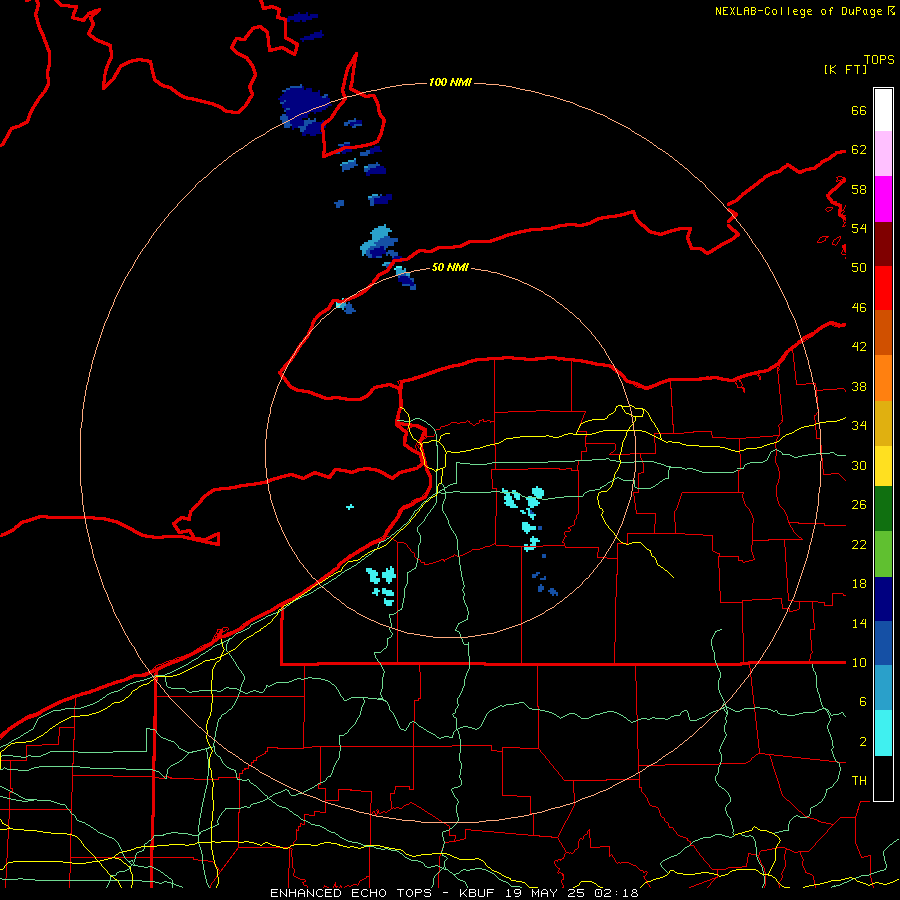Click the legend value 38
The height and width of the screenshot is (900, 900).
point(859,386)
